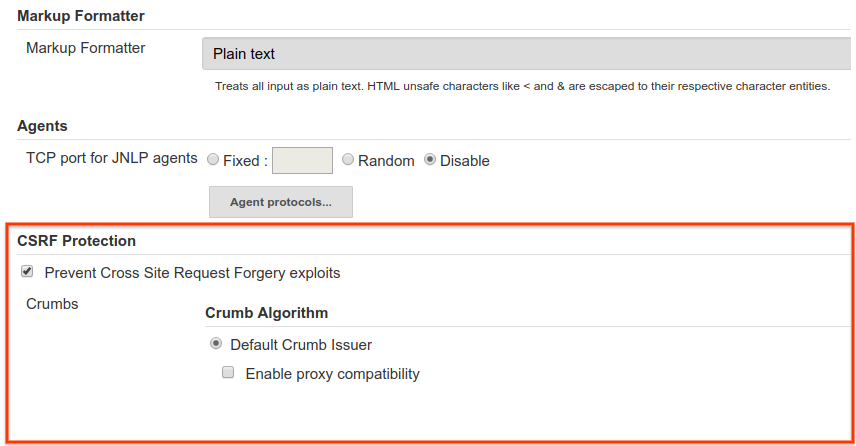Select the Fixed TCP port radio button
The width and height of the screenshot is (856, 446).
click(213, 160)
